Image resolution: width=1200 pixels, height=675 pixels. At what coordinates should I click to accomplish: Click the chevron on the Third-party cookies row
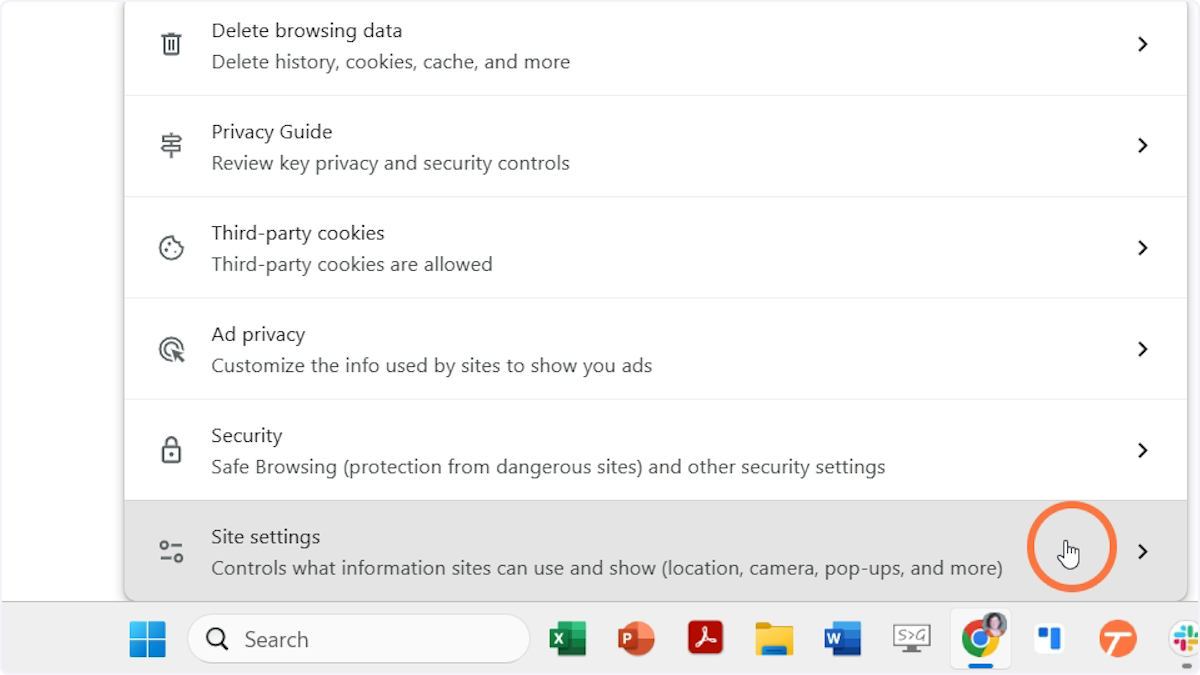[x=1142, y=248]
